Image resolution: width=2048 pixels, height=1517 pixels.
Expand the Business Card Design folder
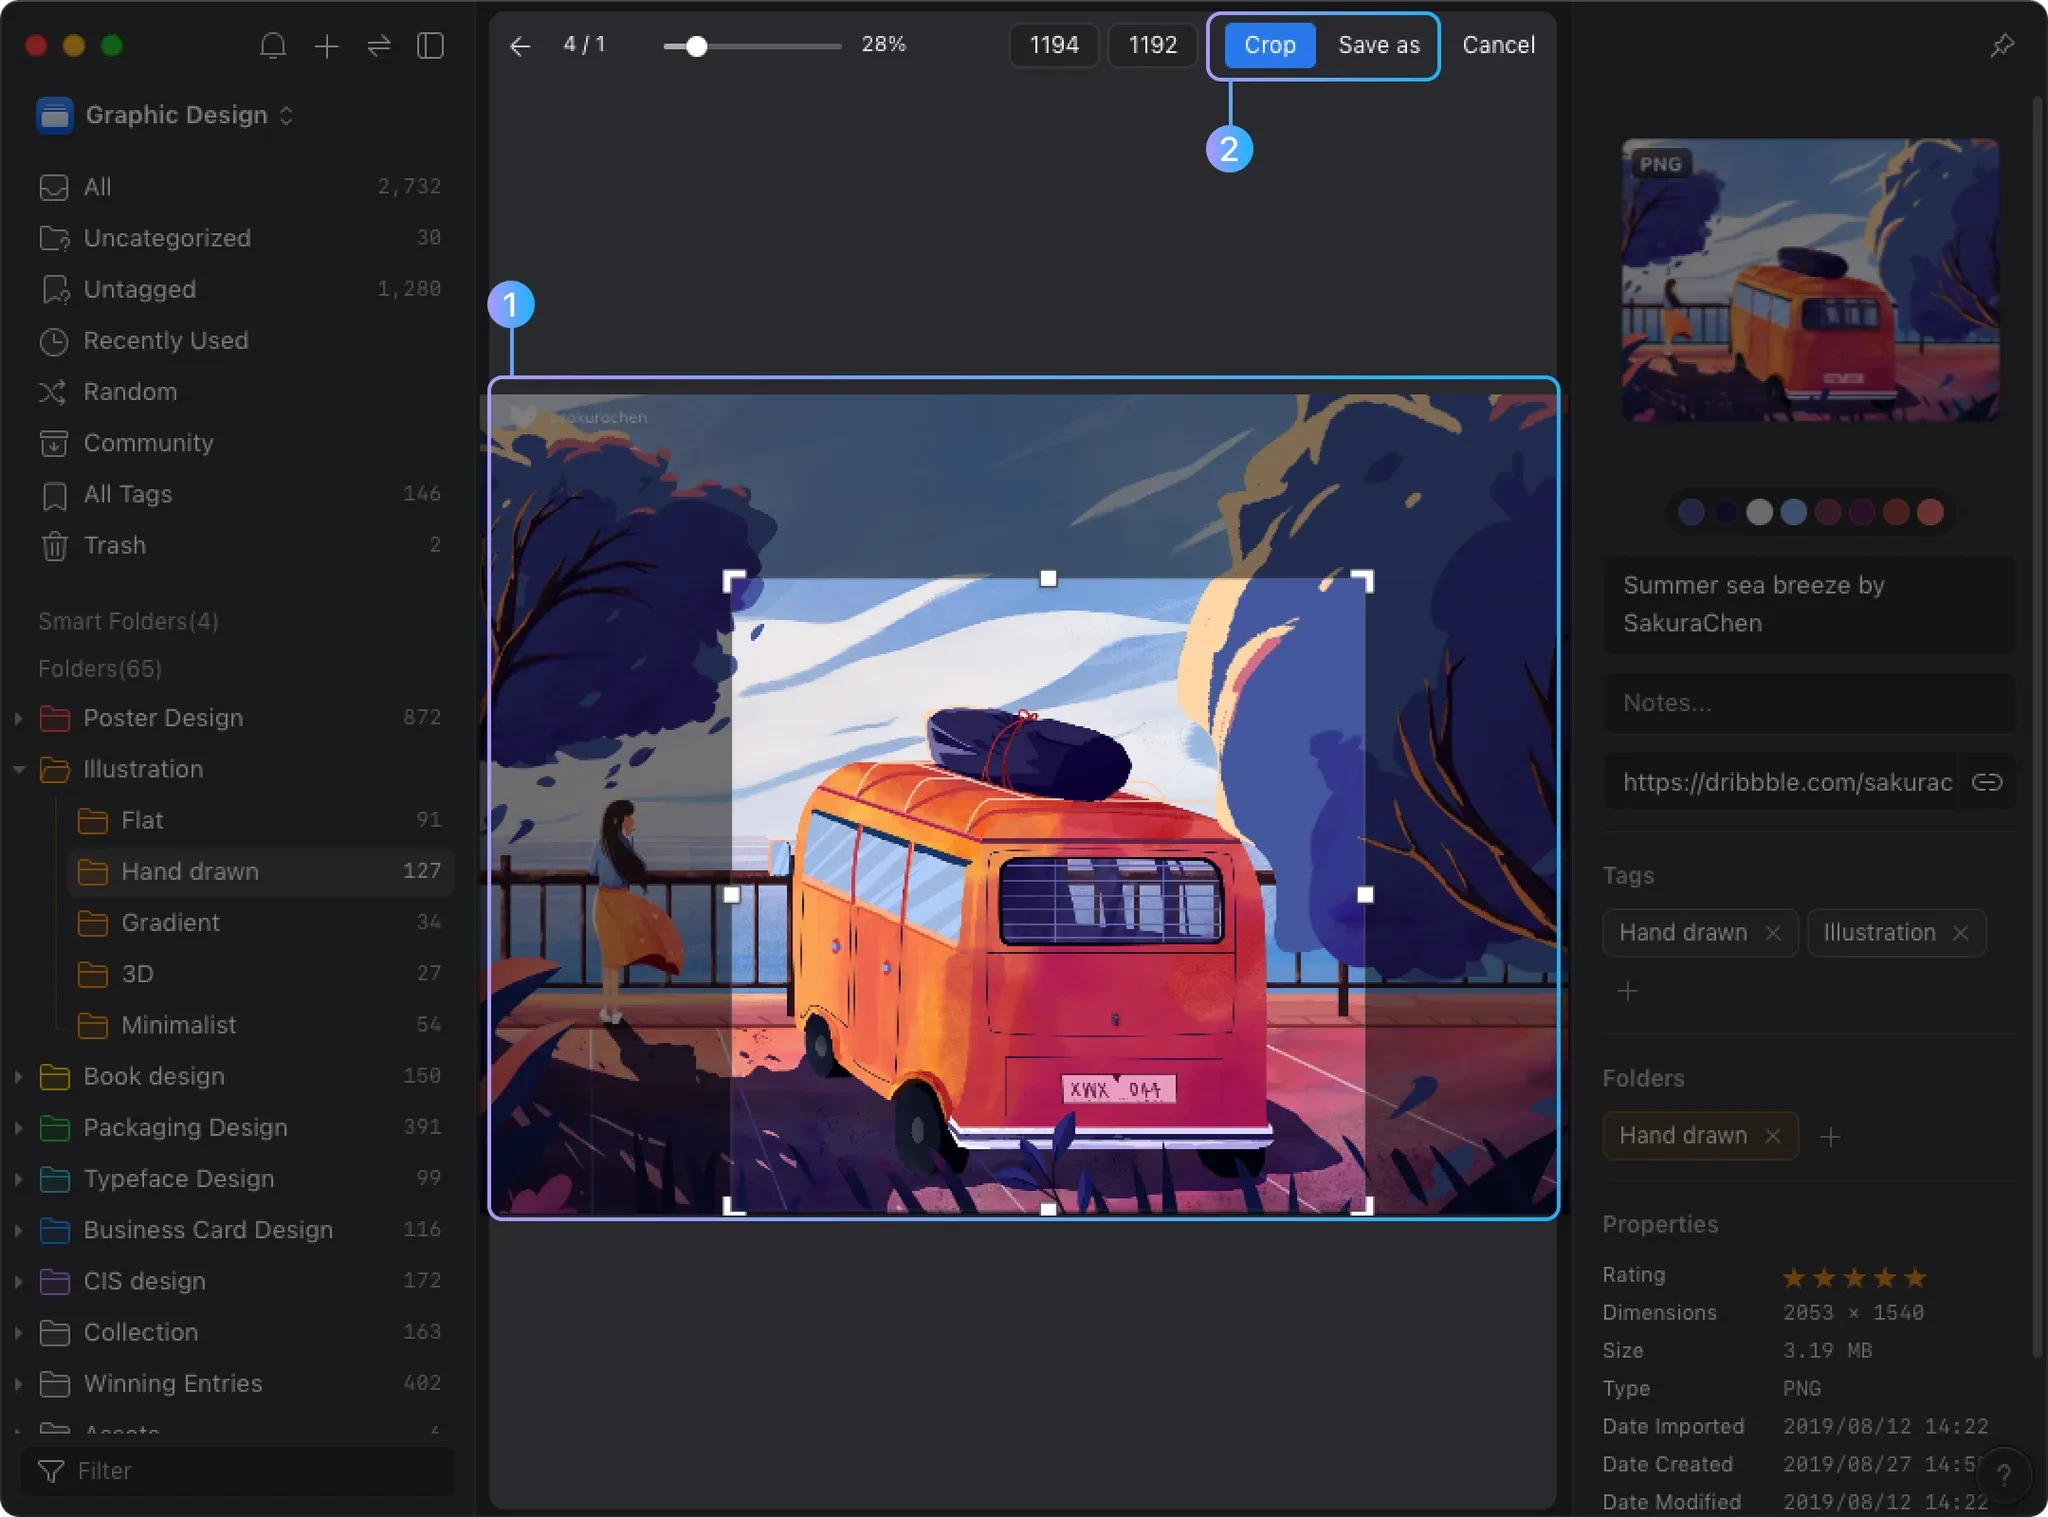point(18,1230)
